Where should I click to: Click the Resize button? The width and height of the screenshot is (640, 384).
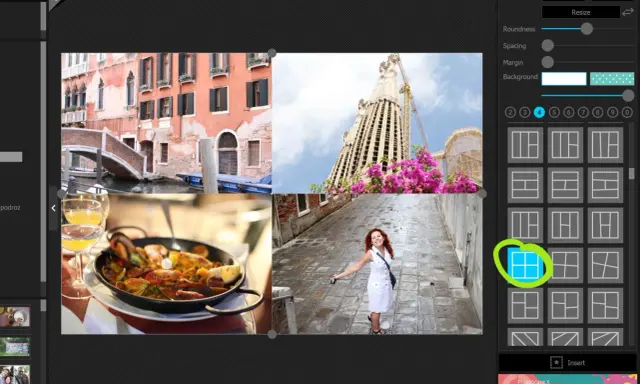[581, 12]
